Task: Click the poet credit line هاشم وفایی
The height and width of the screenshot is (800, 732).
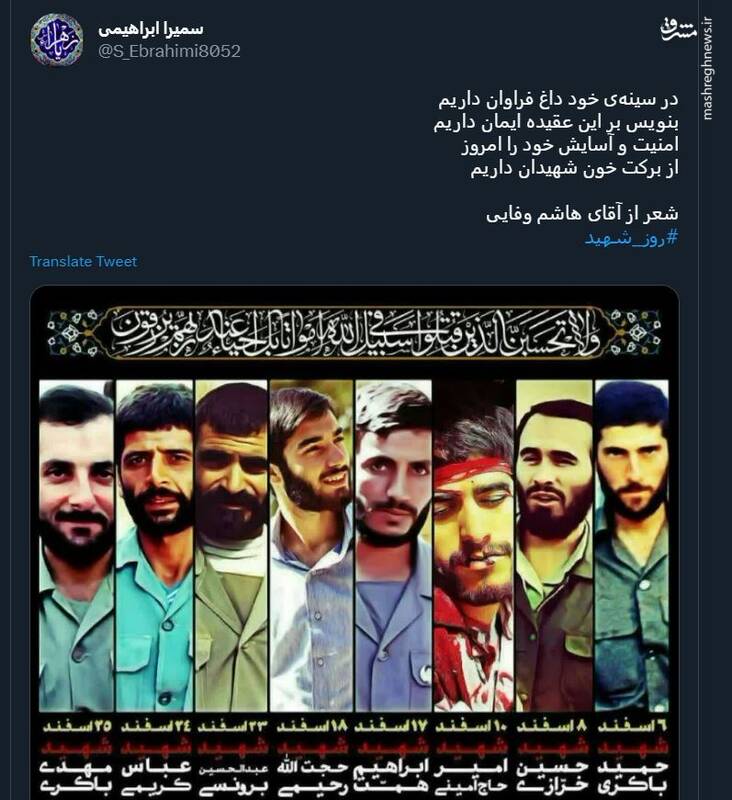Action: 582,214
